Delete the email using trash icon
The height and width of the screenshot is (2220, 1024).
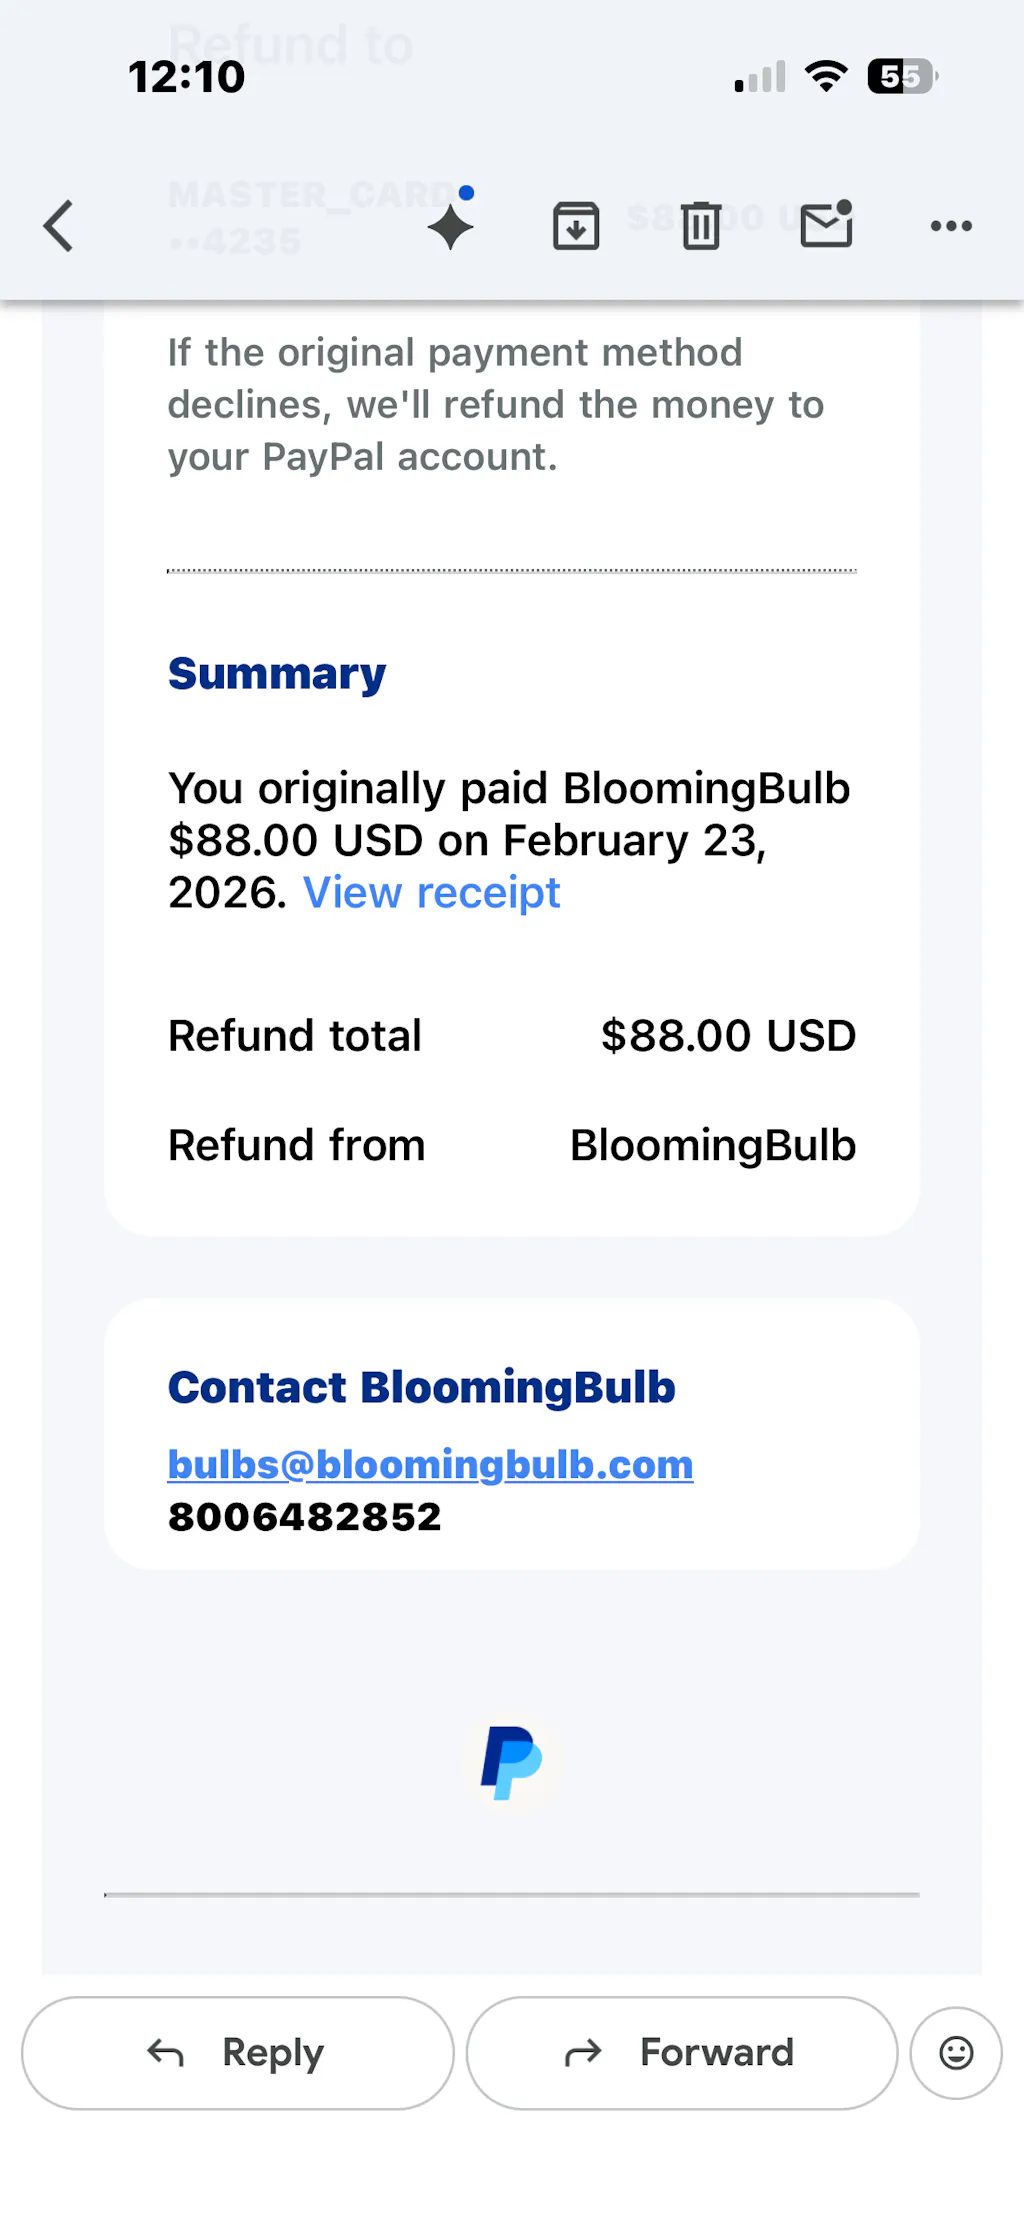pos(701,226)
